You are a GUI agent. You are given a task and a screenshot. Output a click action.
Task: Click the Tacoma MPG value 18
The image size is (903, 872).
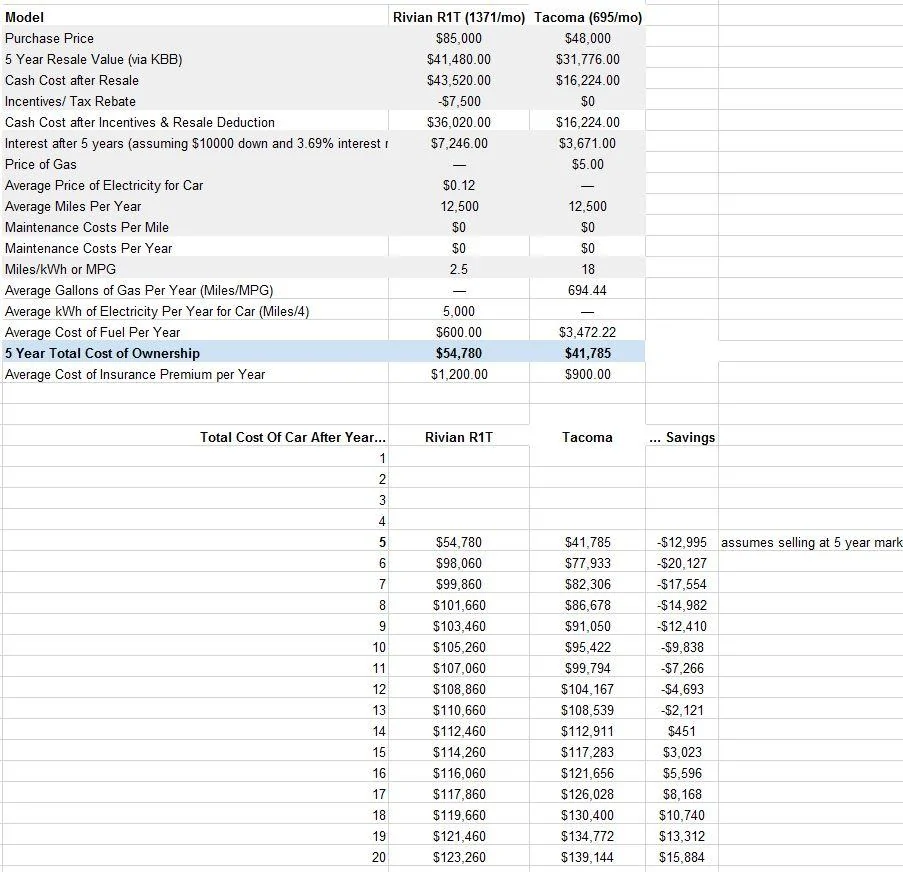tap(587, 270)
